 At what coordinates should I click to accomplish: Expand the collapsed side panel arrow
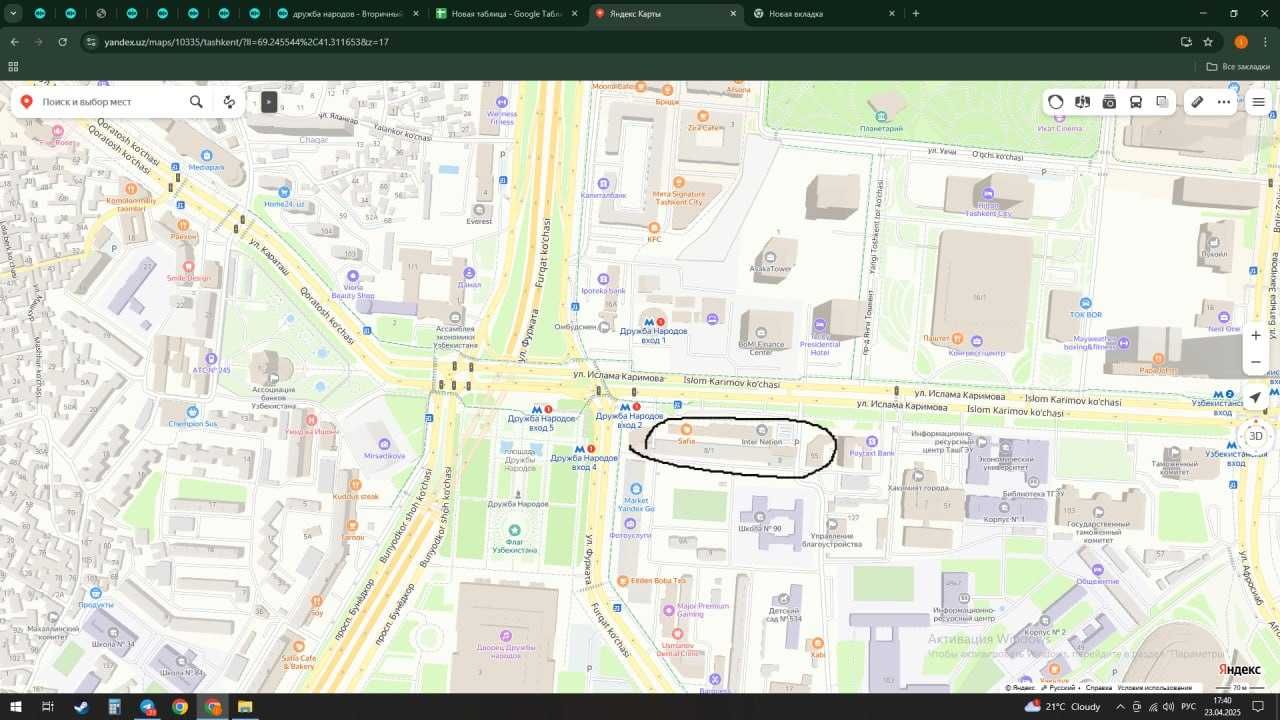click(x=268, y=102)
